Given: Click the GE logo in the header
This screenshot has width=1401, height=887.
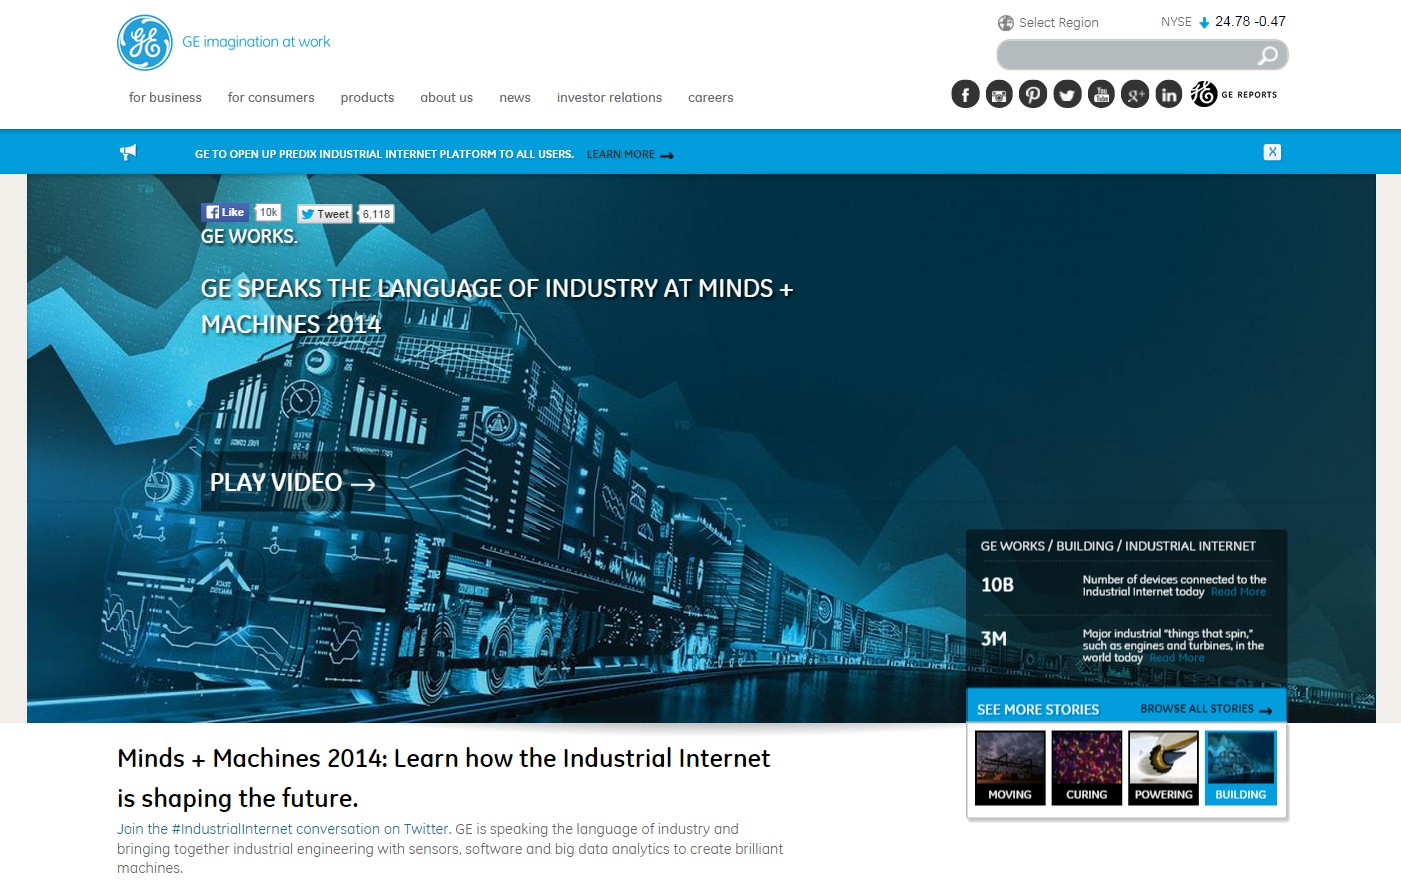Looking at the screenshot, I should (145, 42).
